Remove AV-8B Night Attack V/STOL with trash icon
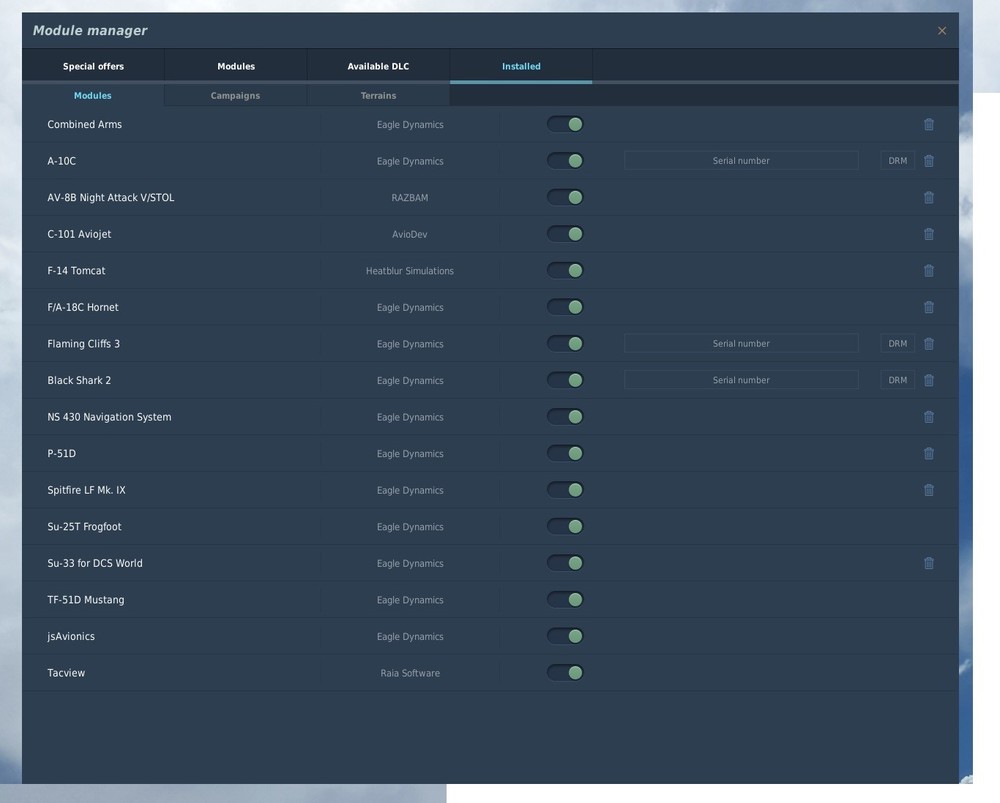This screenshot has height=803, width=1000. coord(929,198)
